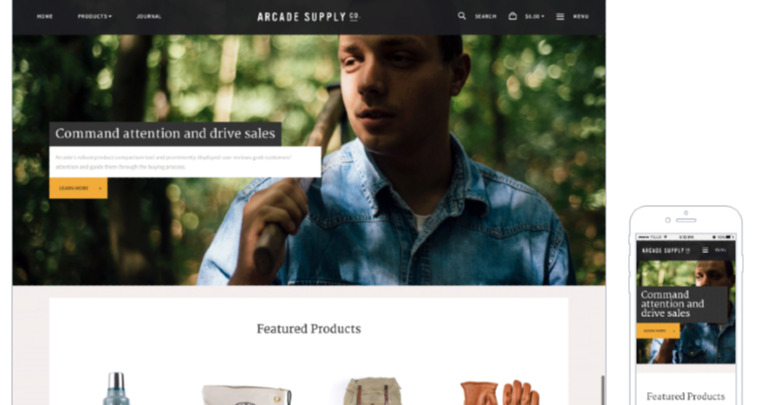This screenshot has width=761, height=405.
Task: Select the backpack product thumbnail
Action: click(372, 391)
